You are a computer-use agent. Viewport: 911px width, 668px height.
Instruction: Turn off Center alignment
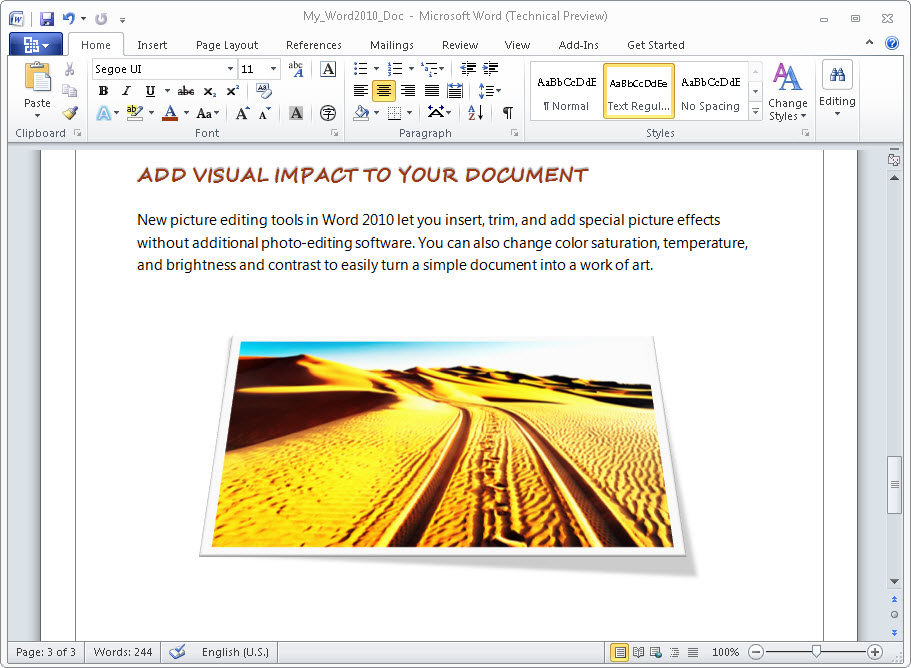coord(384,91)
